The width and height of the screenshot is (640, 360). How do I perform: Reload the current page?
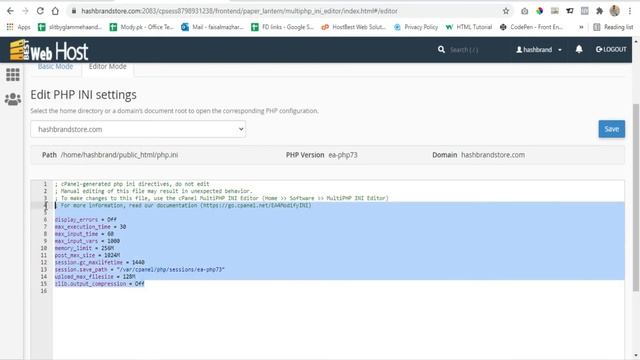[x=40, y=11]
